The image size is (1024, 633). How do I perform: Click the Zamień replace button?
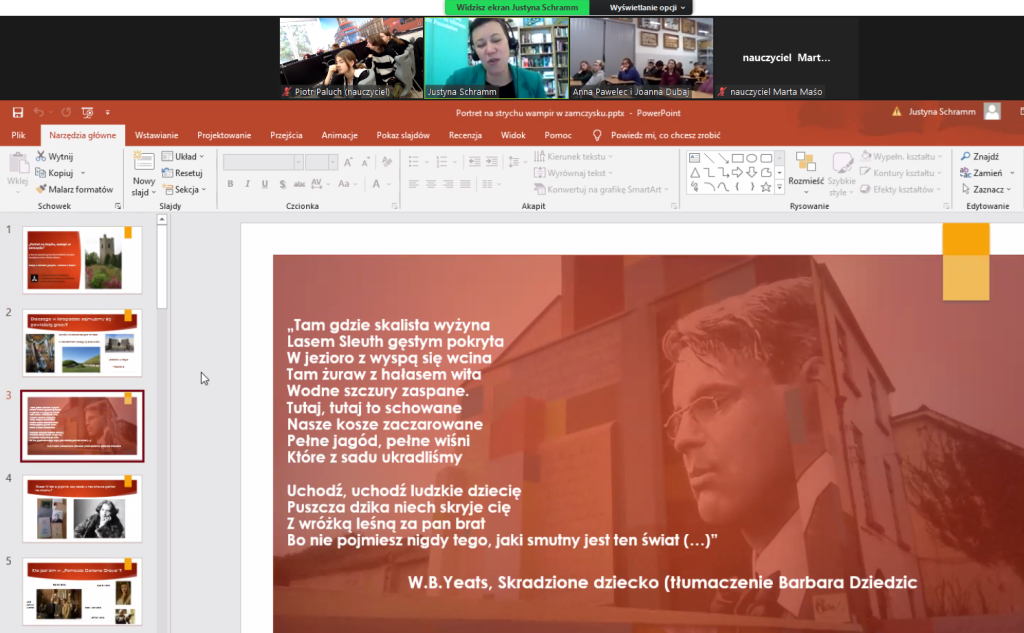(985, 173)
